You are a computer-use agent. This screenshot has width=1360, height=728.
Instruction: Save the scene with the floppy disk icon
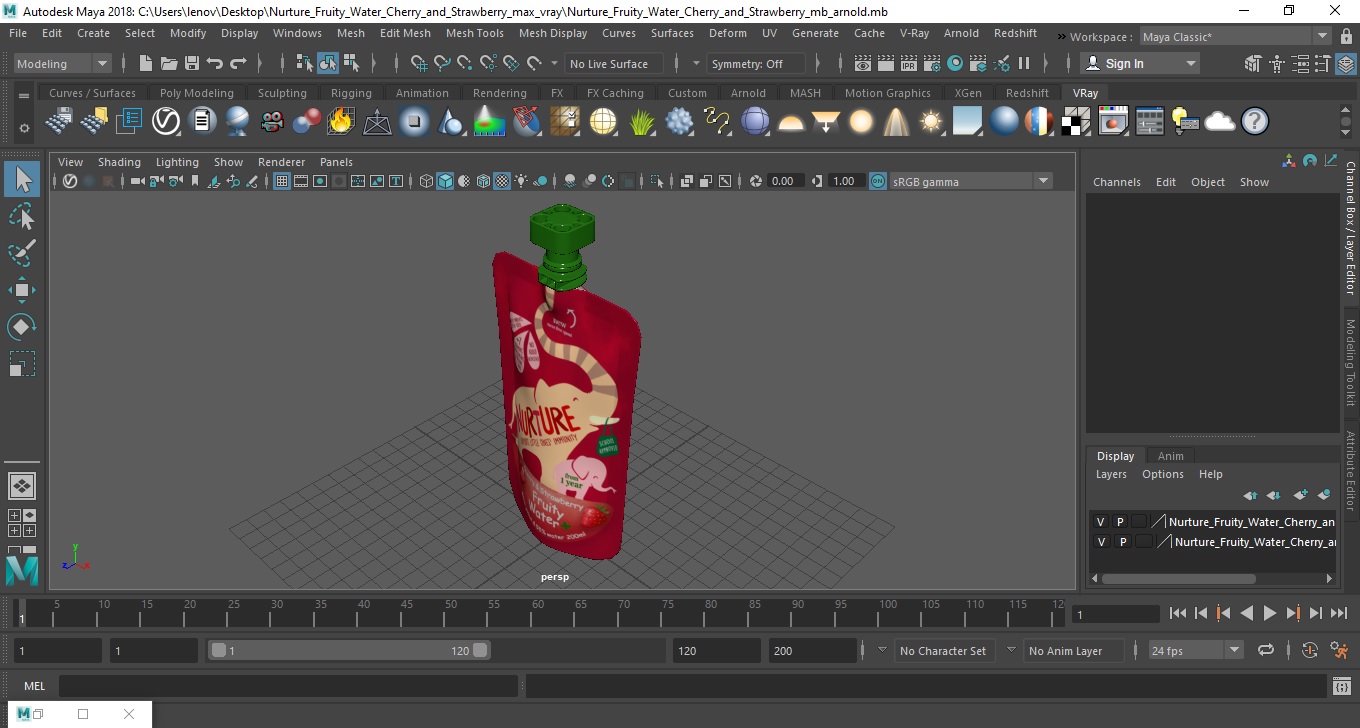tap(192, 63)
